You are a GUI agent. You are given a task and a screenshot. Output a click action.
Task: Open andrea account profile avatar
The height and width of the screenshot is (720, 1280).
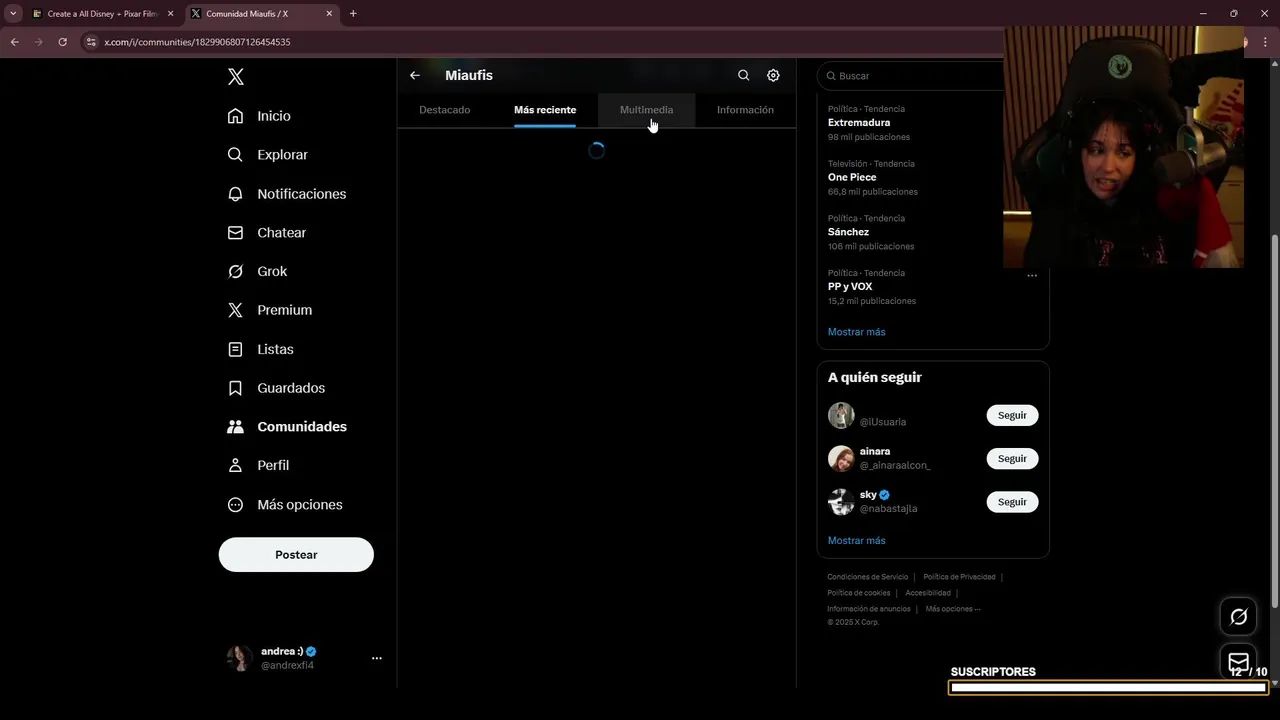coord(239,658)
